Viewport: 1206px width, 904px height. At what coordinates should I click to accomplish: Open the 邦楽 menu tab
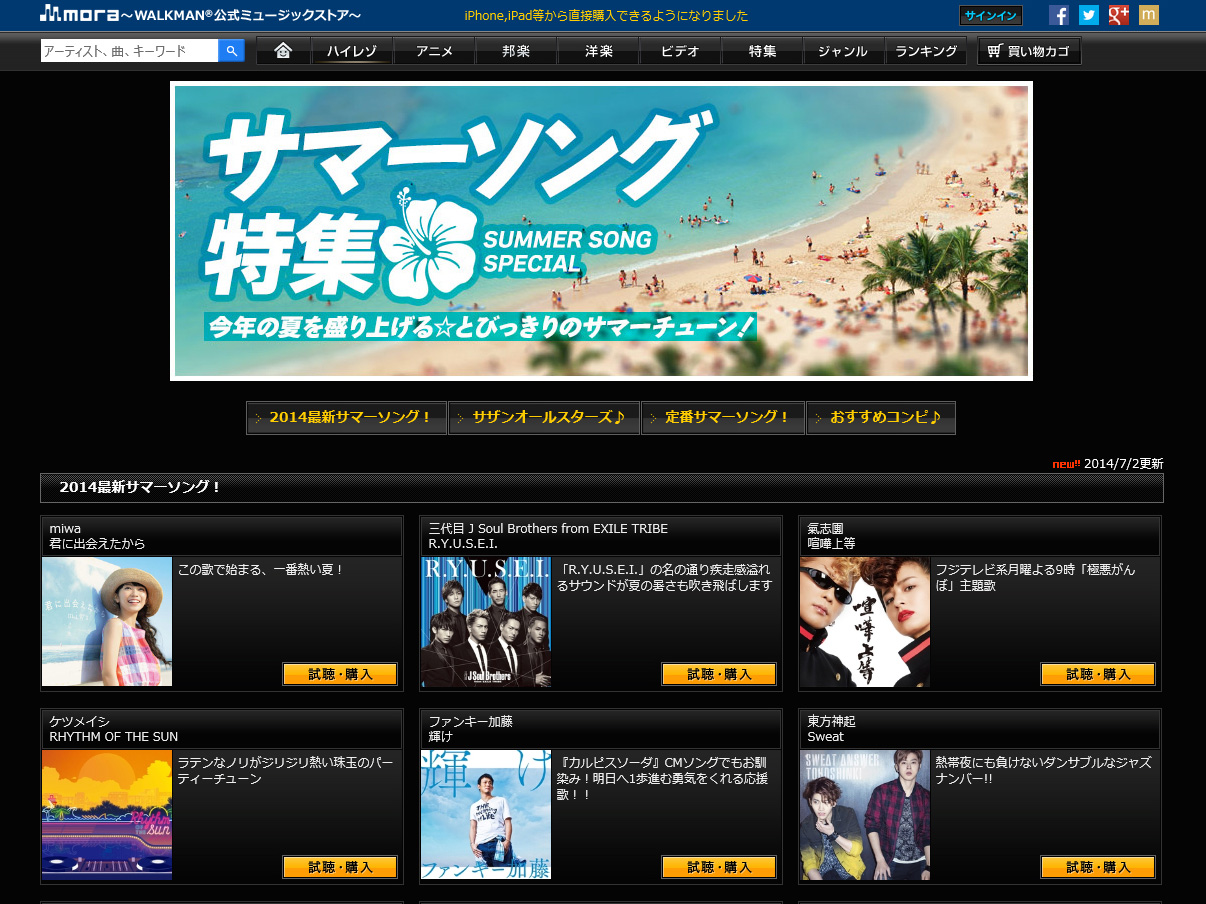click(x=516, y=51)
